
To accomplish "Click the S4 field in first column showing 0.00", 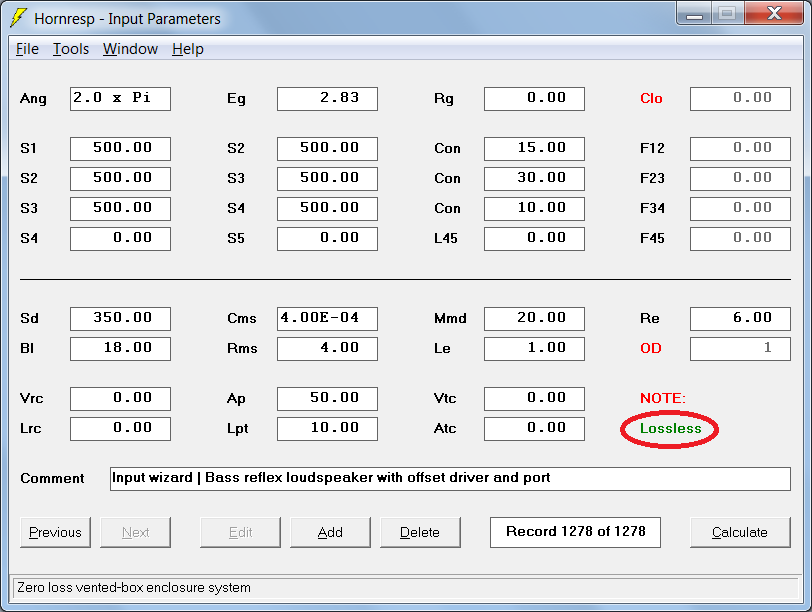I will (120, 239).
